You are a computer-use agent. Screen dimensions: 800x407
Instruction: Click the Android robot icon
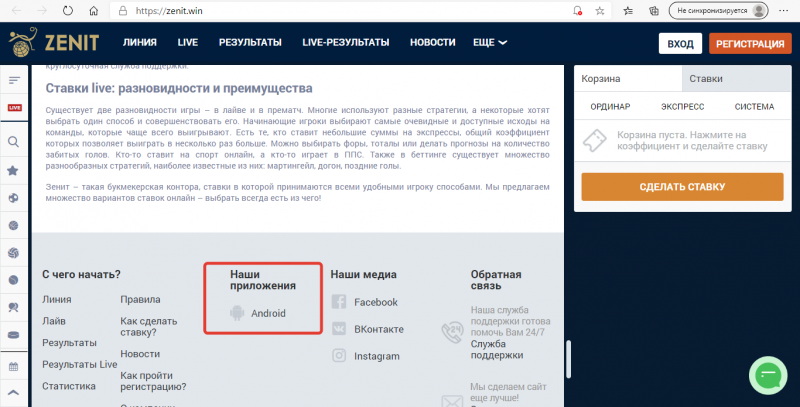point(237,313)
